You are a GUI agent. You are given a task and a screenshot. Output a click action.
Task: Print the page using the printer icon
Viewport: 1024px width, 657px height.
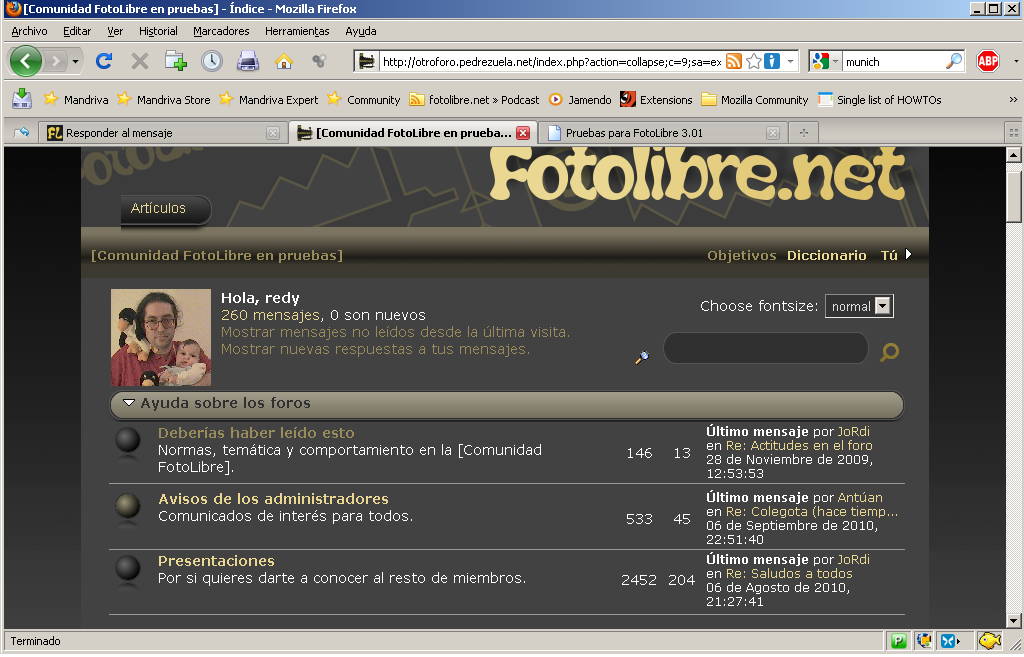[248, 61]
